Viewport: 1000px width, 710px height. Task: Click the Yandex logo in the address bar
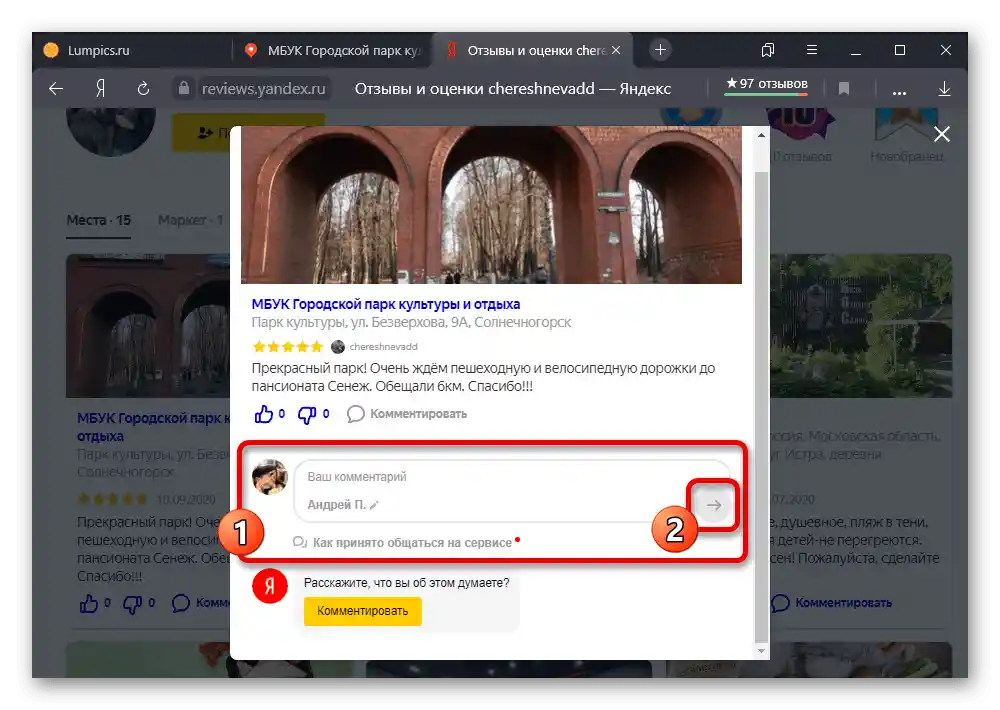click(97, 88)
